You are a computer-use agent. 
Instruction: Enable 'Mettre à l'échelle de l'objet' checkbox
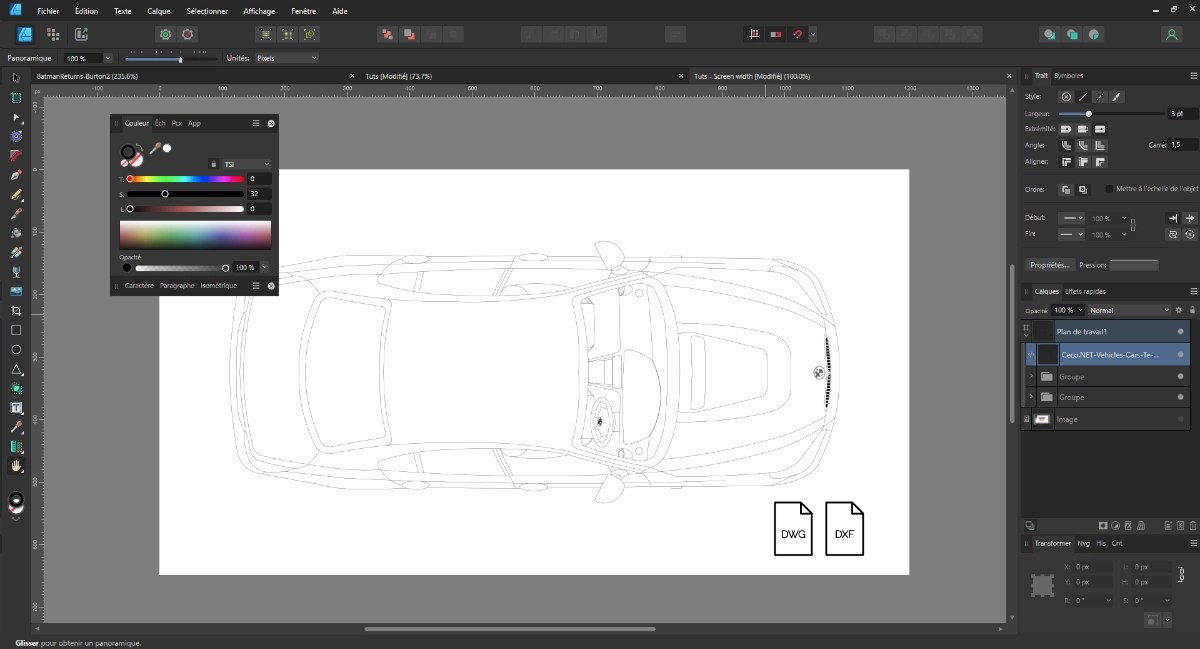coord(1109,189)
